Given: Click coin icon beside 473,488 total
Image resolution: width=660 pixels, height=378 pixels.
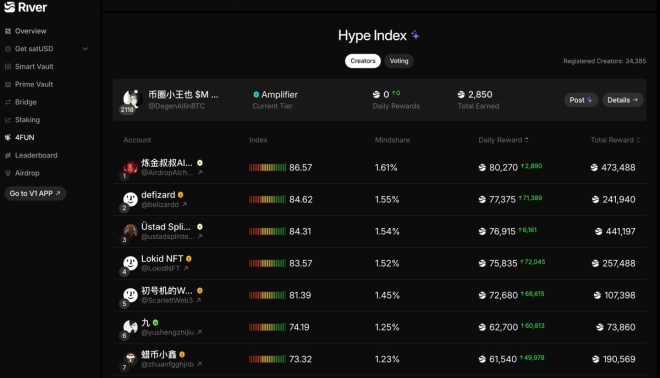Looking at the screenshot, I should (x=594, y=168).
